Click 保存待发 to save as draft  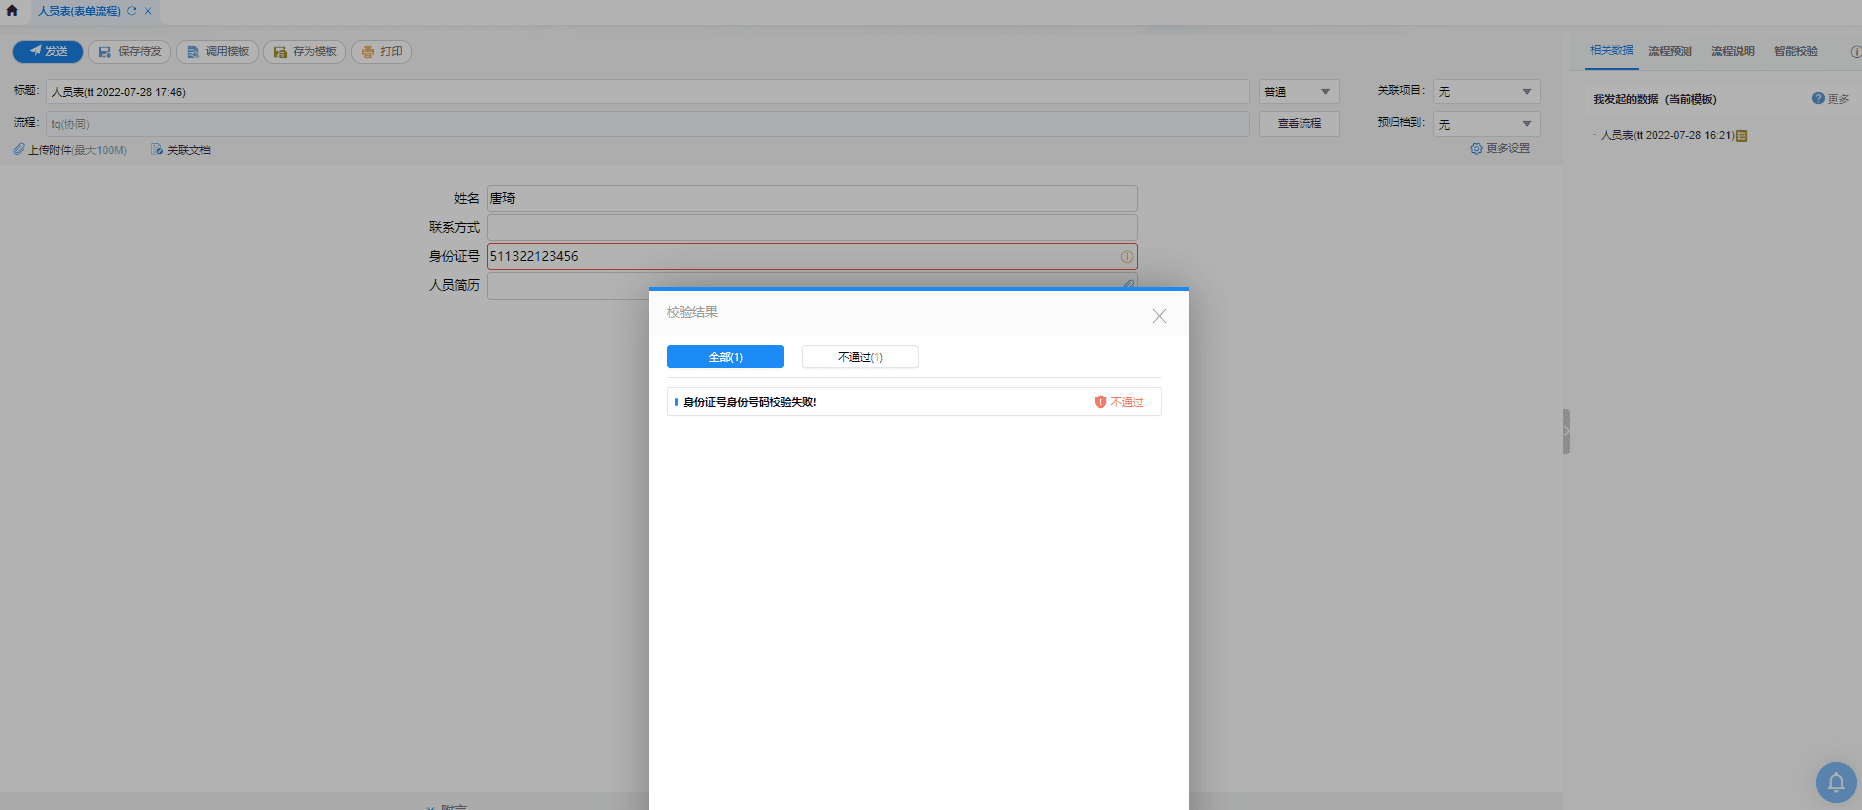[130, 51]
